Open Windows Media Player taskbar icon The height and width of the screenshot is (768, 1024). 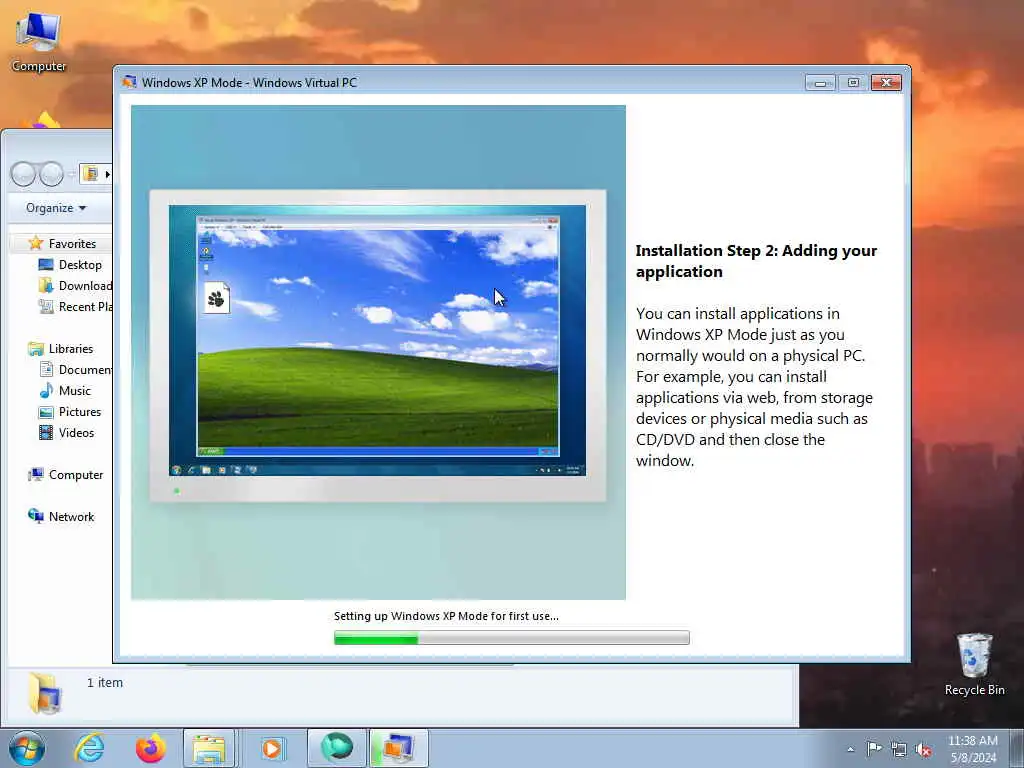click(271, 748)
